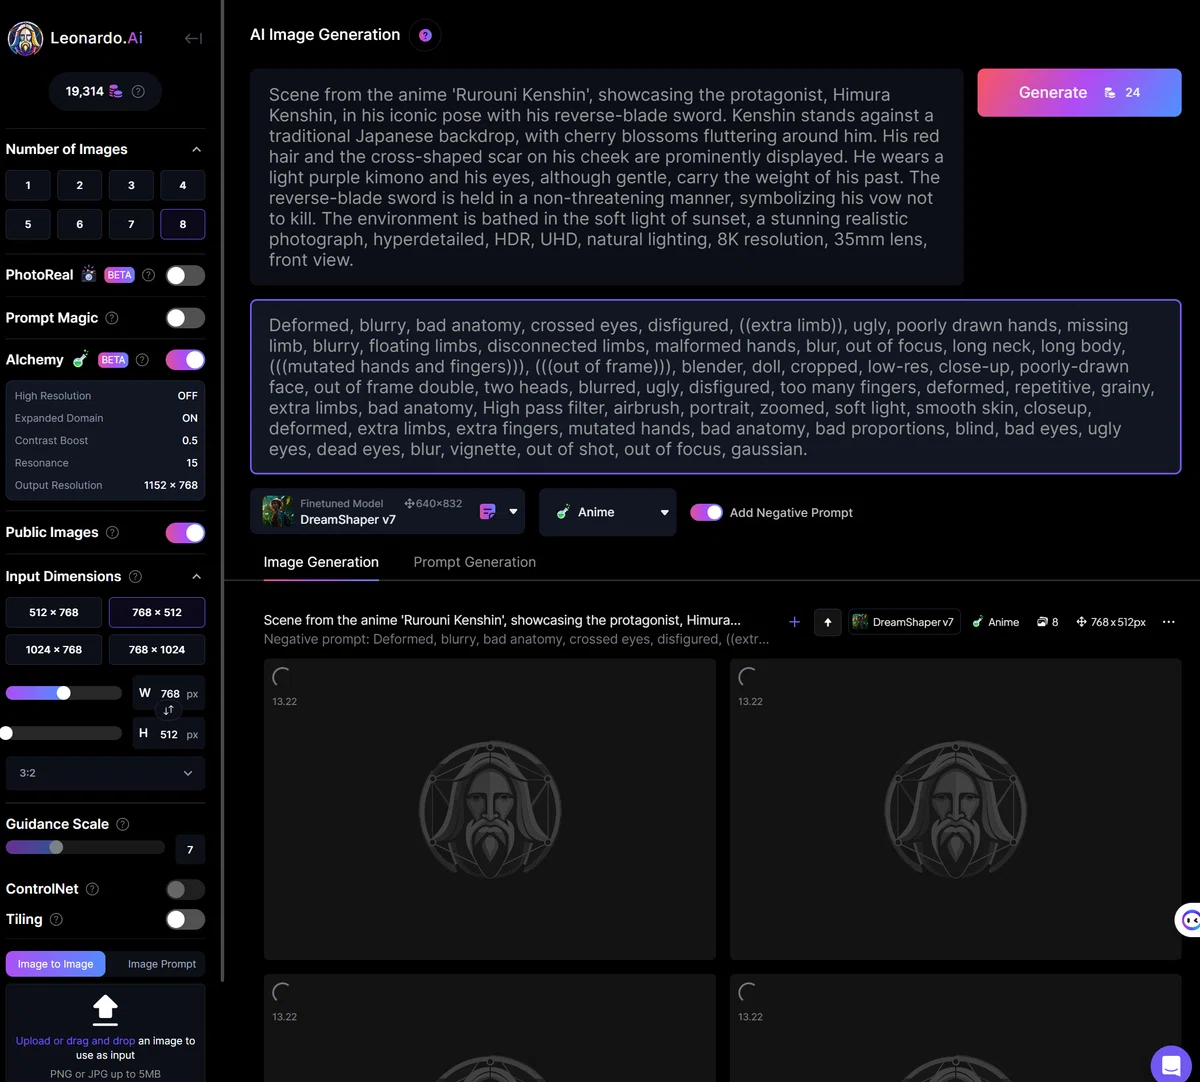Choose the 1024 × 768 dimension preset
Image resolution: width=1200 pixels, height=1082 pixels.
tap(54, 650)
